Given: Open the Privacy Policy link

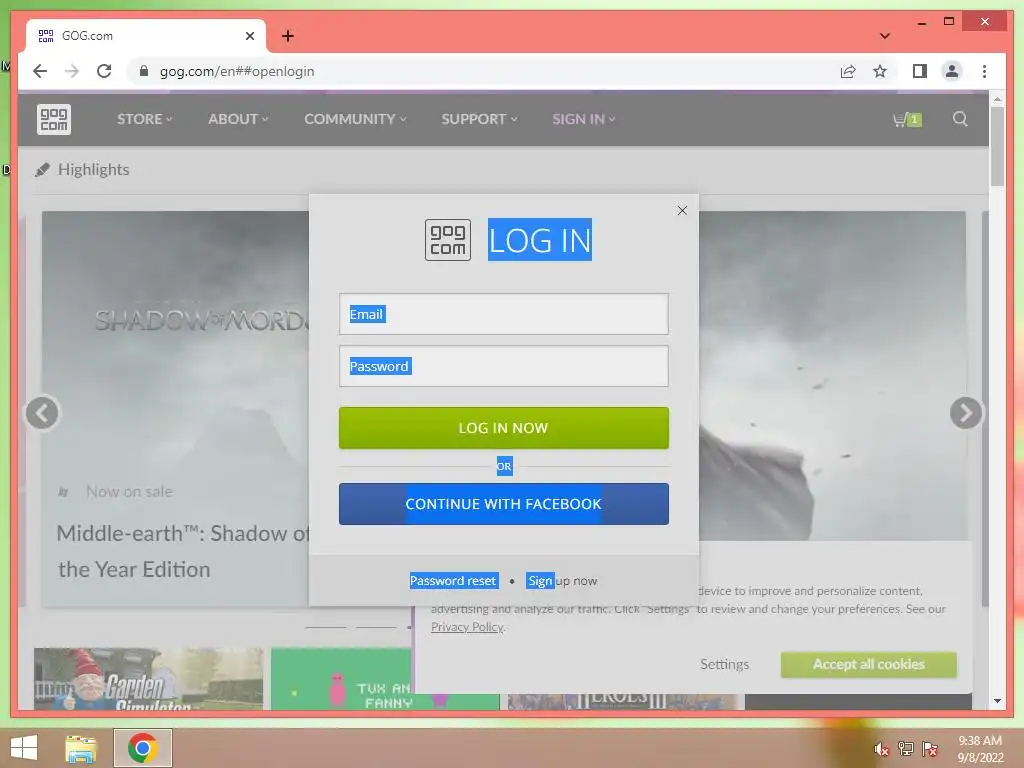Looking at the screenshot, I should tap(467, 627).
